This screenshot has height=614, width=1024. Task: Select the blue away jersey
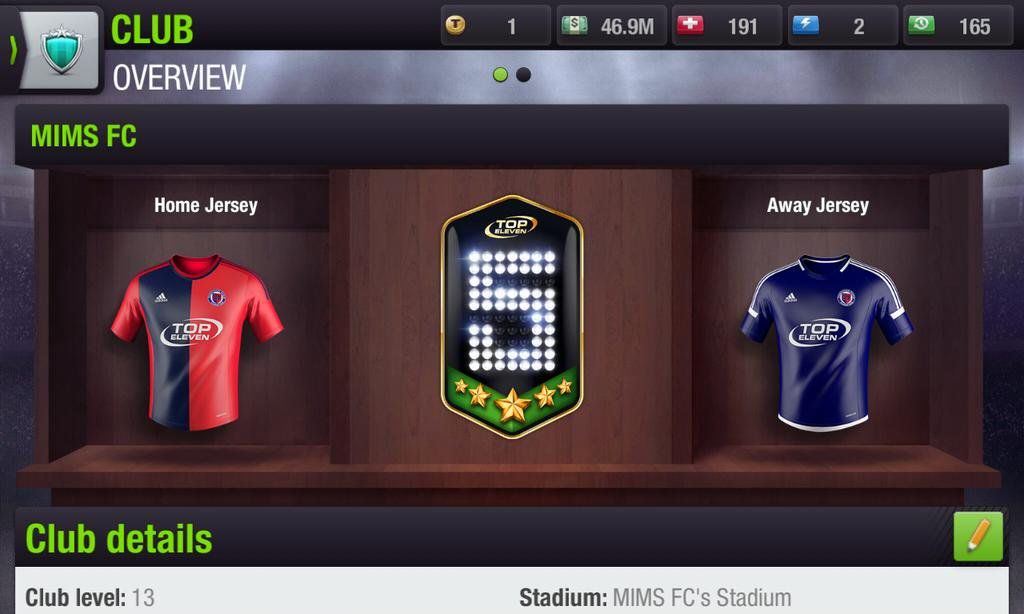[x=826, y=342]
